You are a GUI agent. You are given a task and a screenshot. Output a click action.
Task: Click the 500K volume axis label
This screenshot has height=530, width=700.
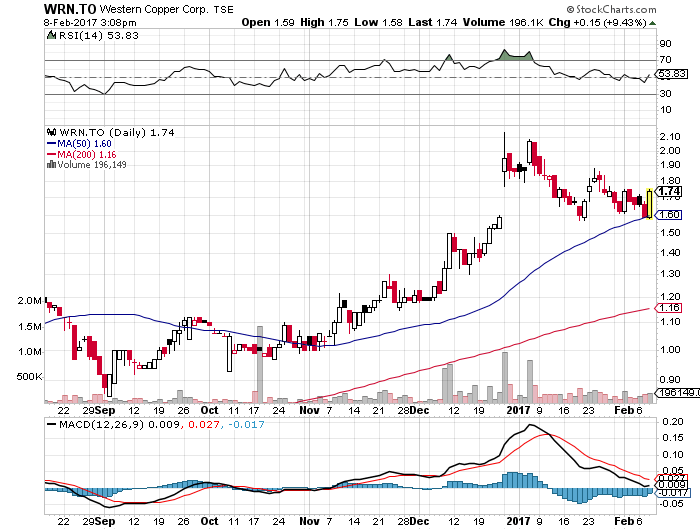tap(29, 377)
